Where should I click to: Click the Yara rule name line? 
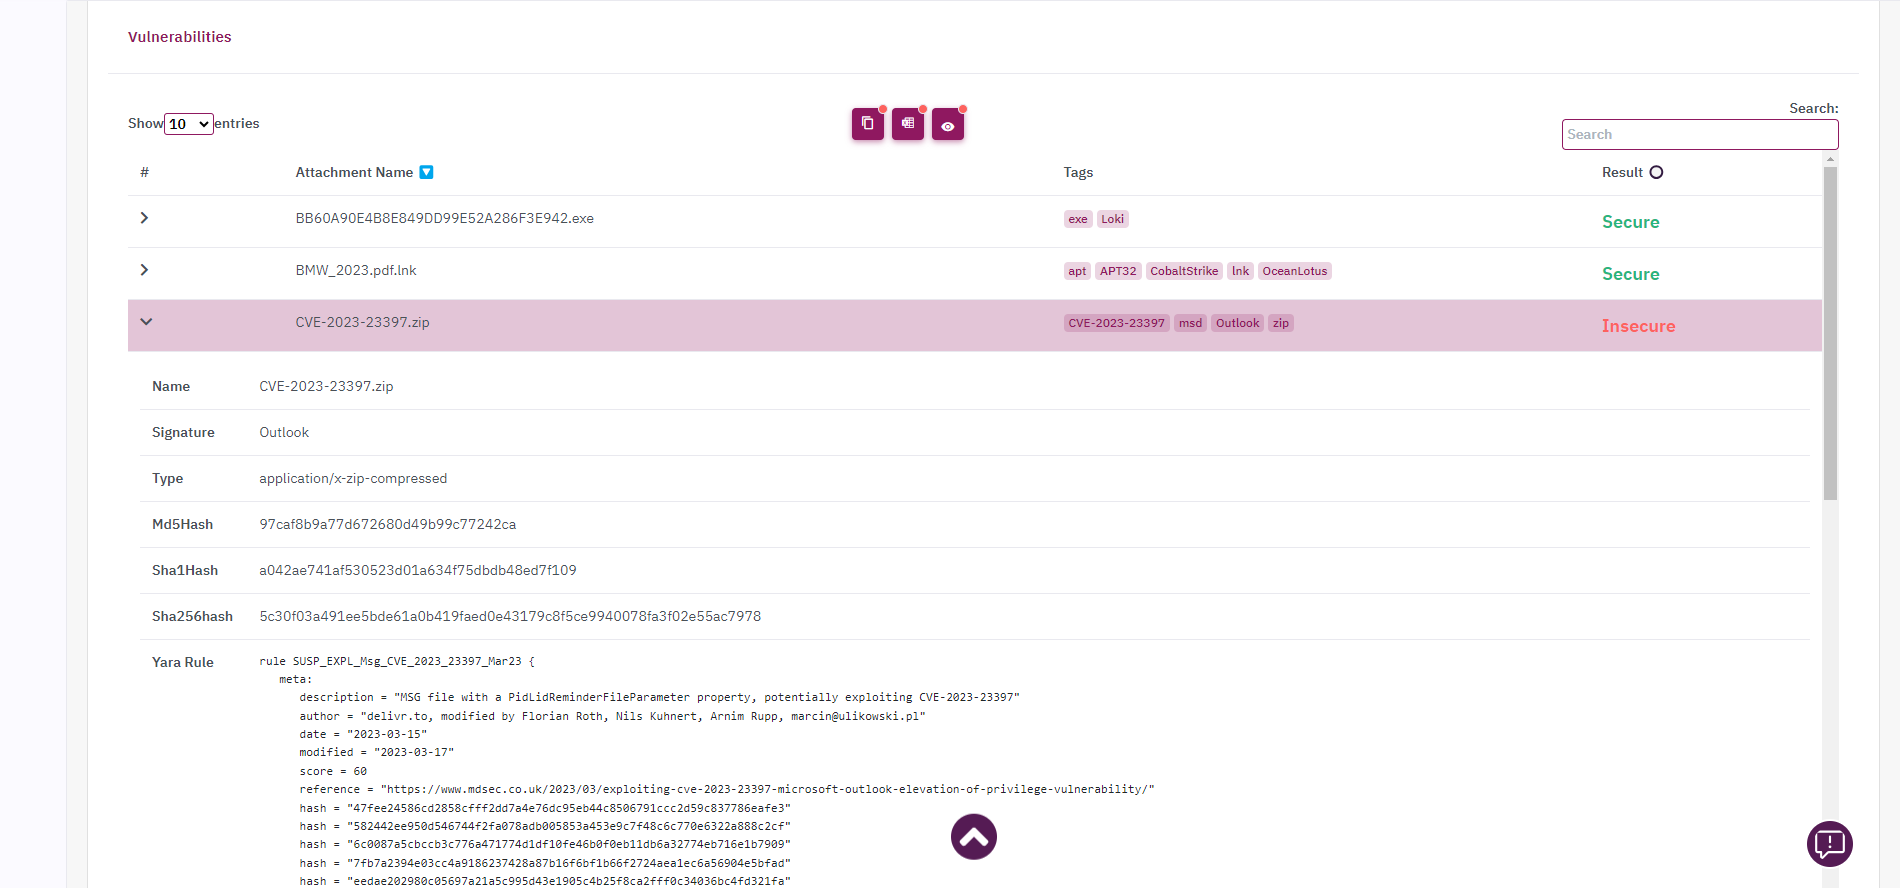click(397, 661)
